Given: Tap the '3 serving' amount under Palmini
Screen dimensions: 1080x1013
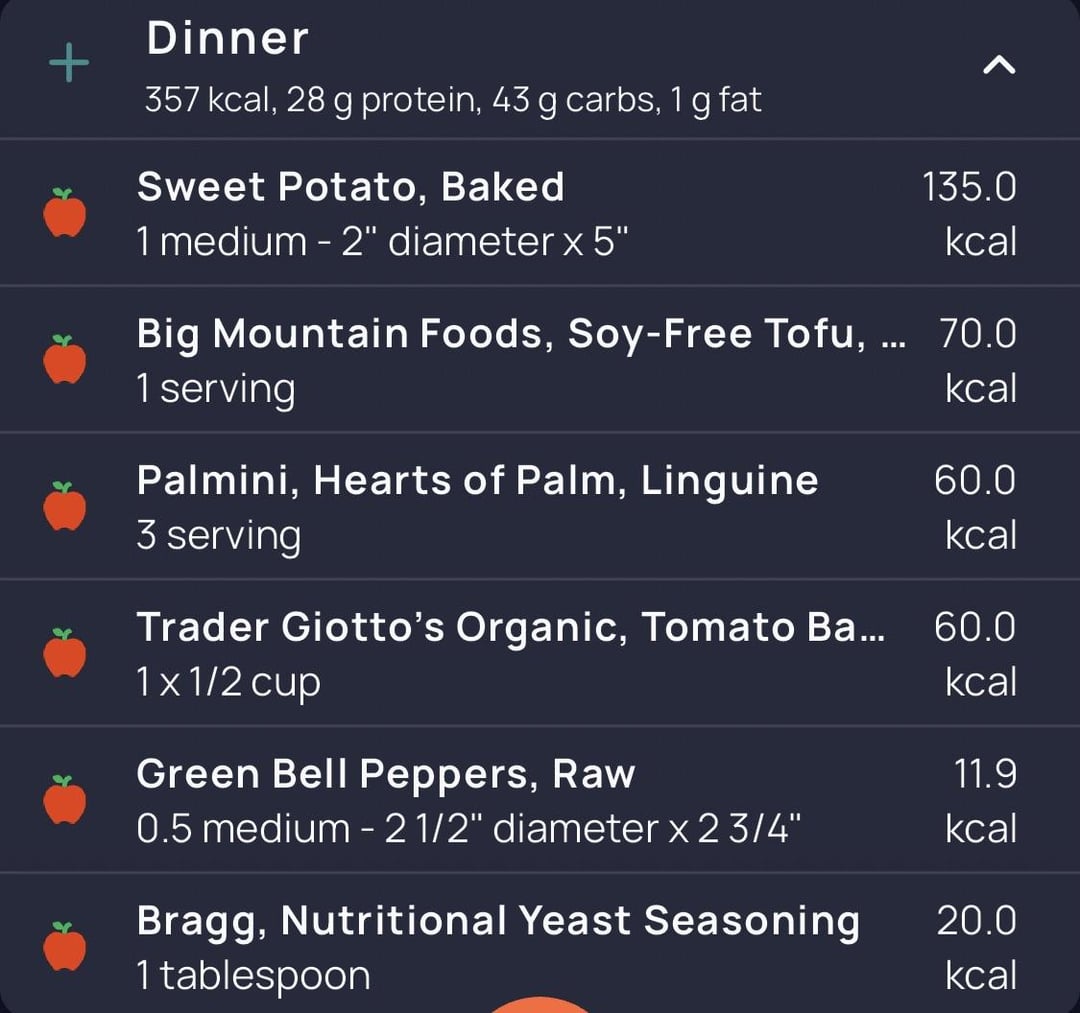Looking at the screenshot, I should tap(218, 536).
